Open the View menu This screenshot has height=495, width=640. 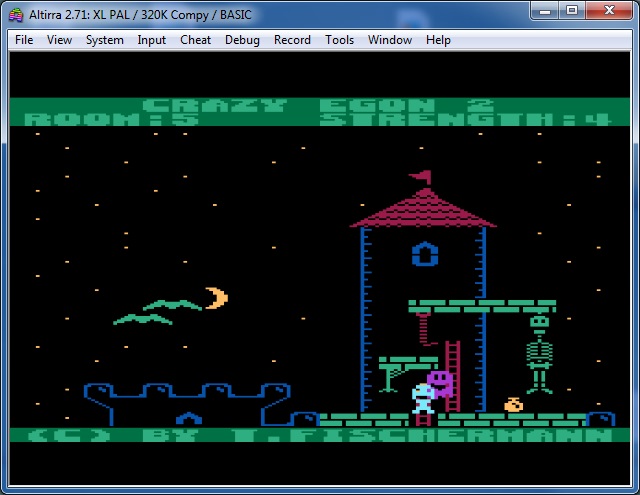click(x=59, y=40)
